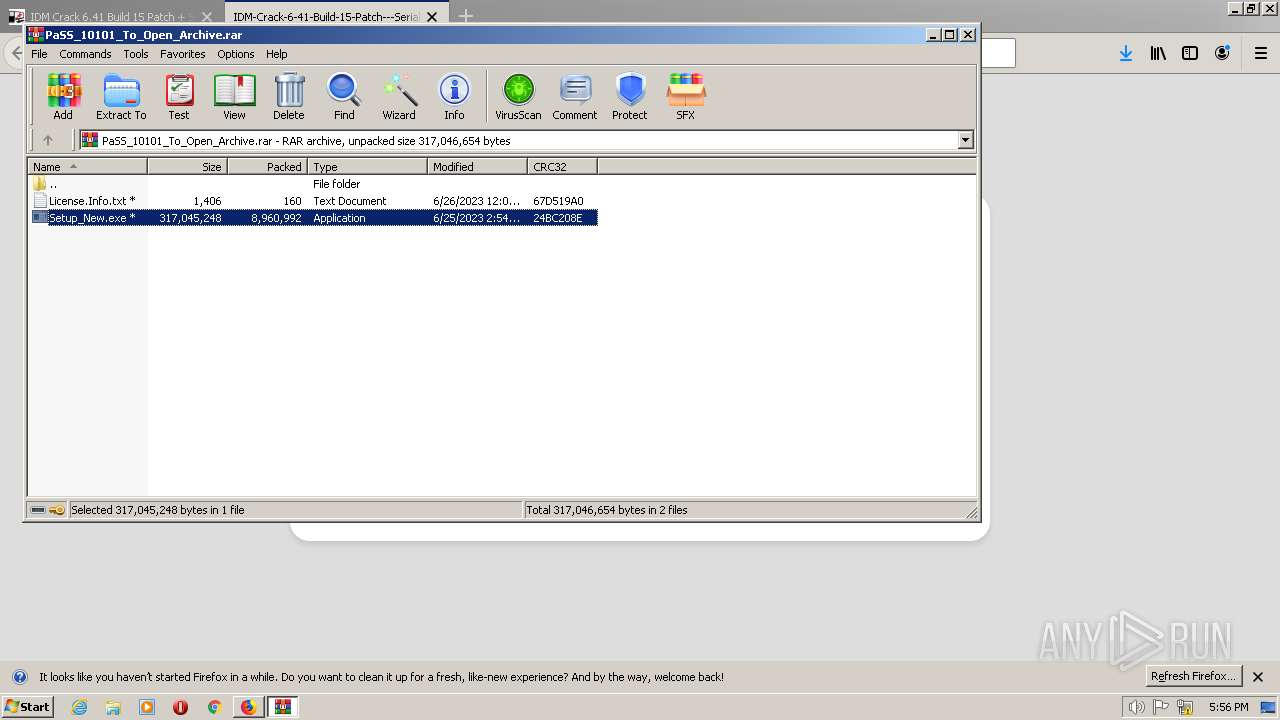Open the View tool in WinRAR
Image resolution: width=1280 pixels, height=720 pixels.
click(x=234, y=97)
